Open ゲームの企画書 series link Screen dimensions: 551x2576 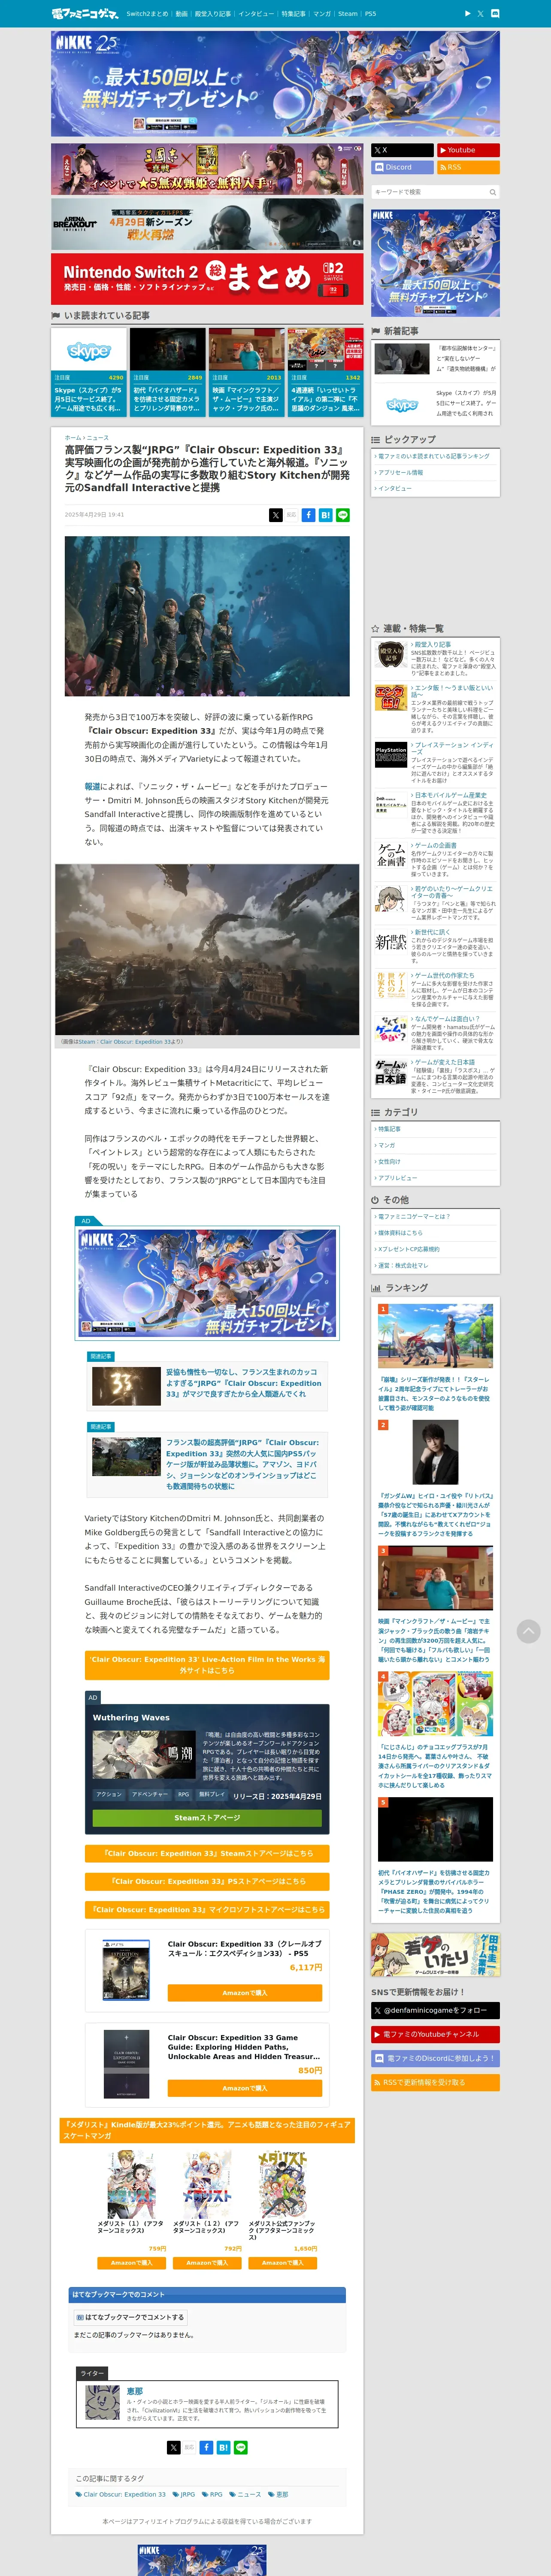coord(436,845)
